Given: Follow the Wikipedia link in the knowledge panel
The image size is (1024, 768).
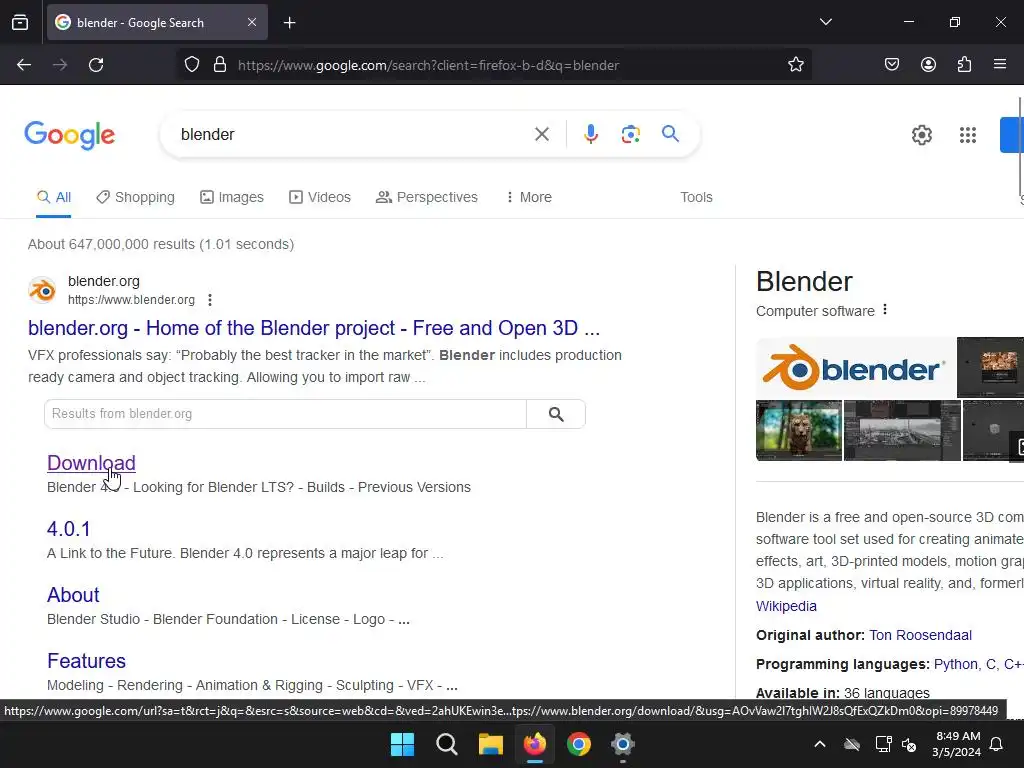Looking at the screenshot, I should point(786,606).
